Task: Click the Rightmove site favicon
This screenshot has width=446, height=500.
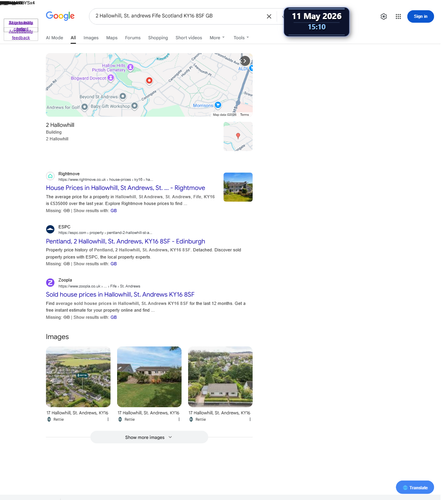Action: [x=51, y=177]
